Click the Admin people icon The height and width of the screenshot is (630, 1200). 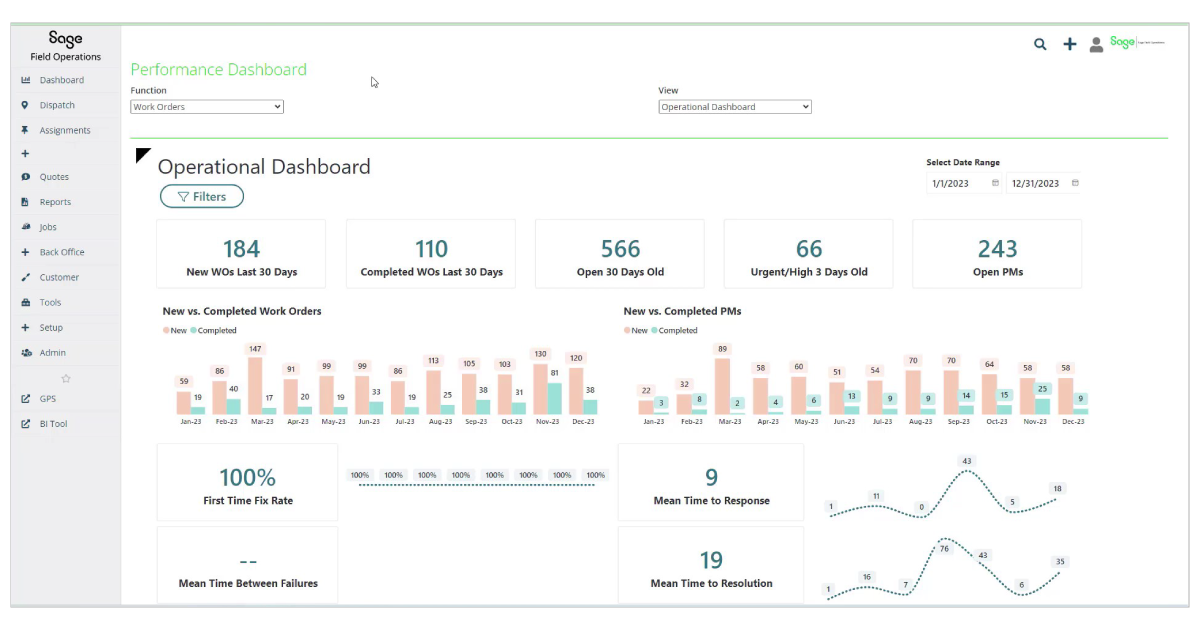click(25, 353)
